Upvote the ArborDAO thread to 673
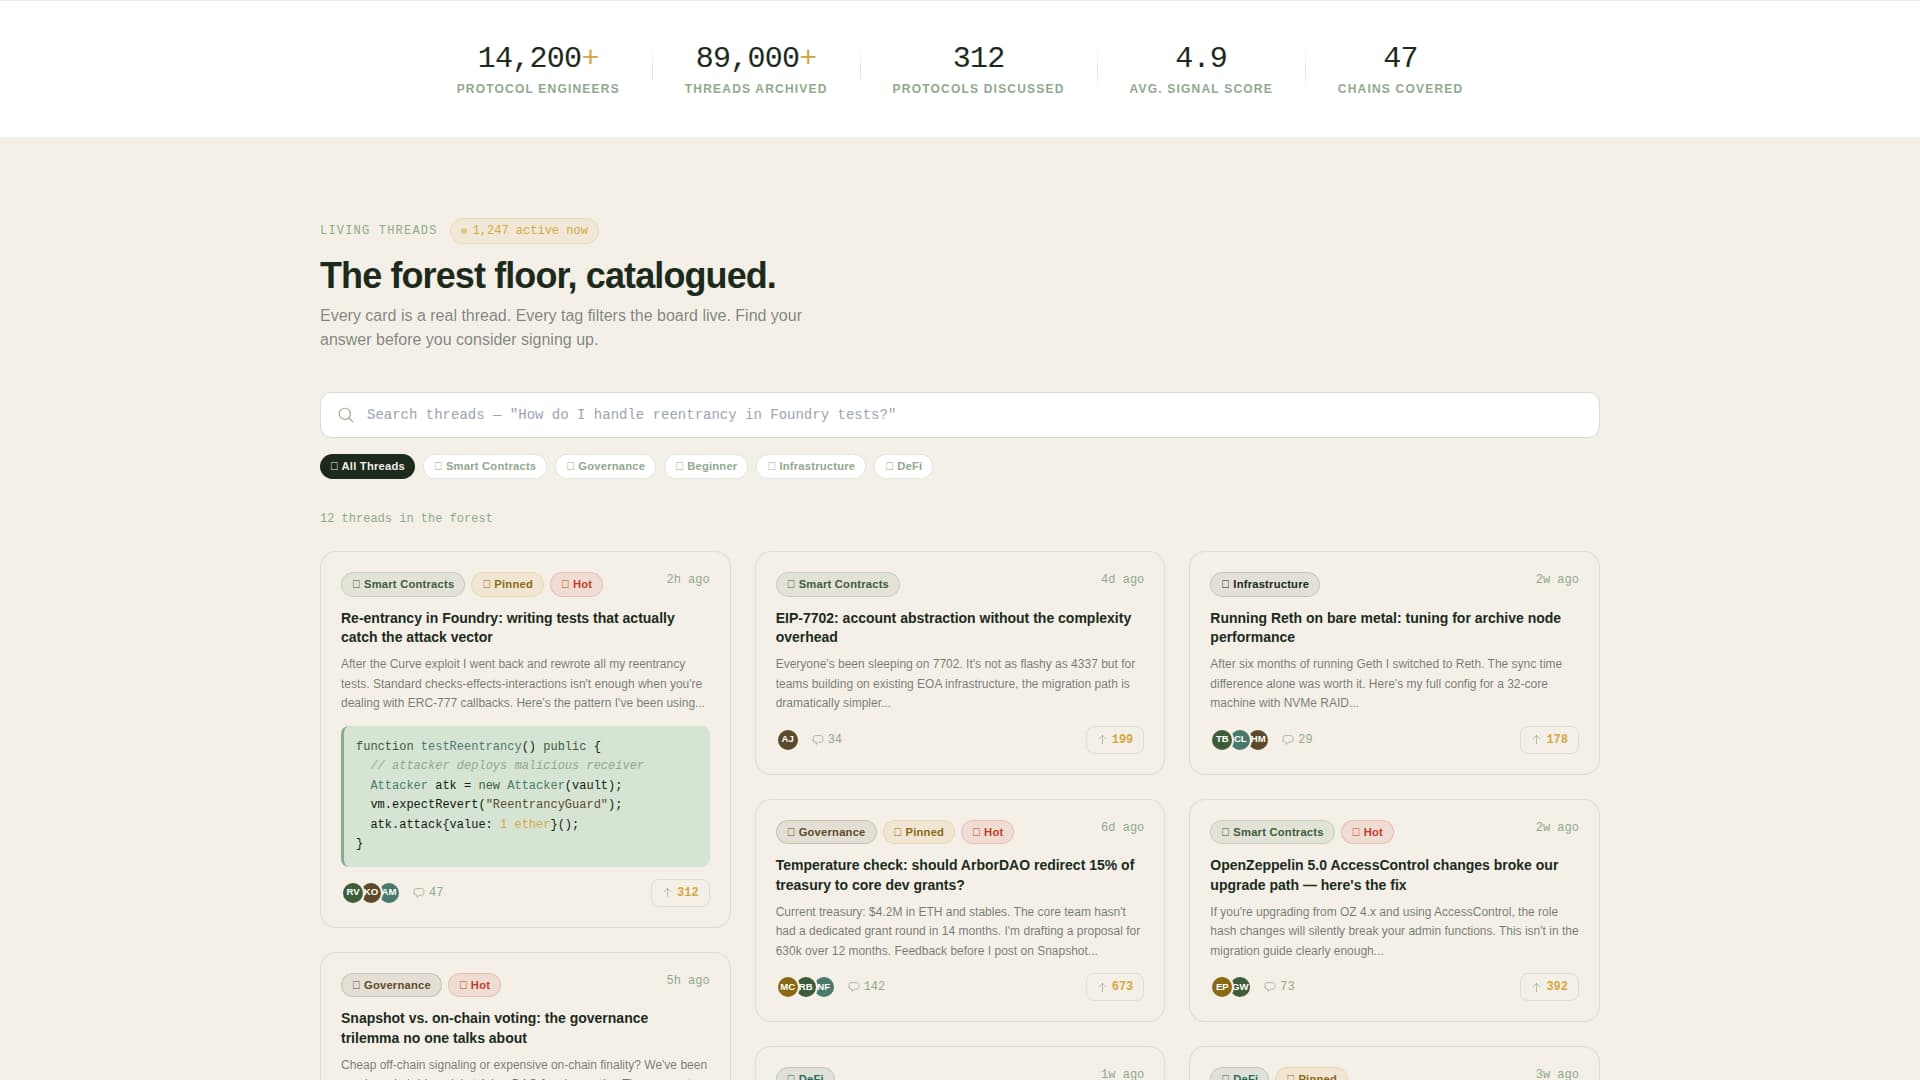 click(x=1114, y=986)
